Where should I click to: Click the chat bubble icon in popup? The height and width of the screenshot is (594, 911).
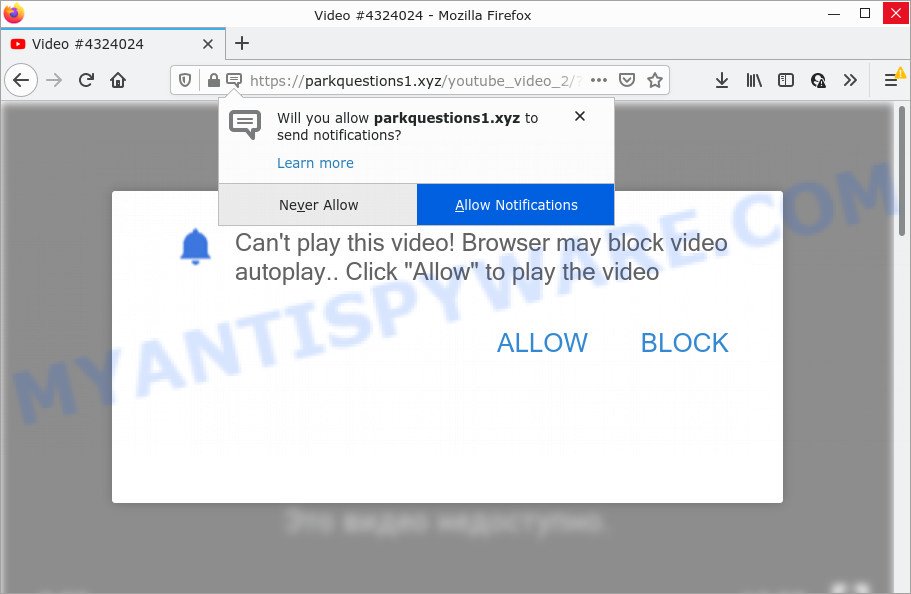(245, 124)
